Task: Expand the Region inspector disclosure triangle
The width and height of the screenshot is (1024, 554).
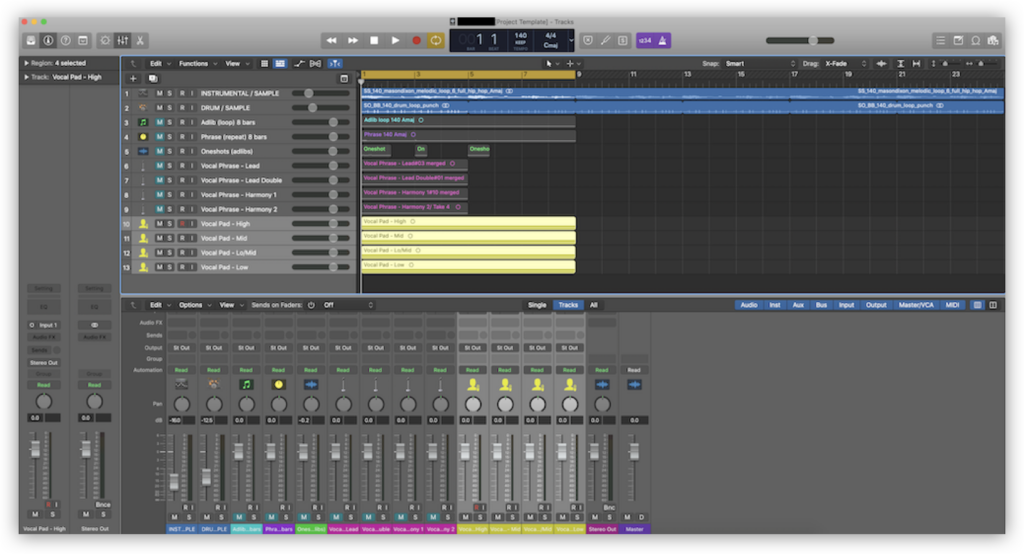Action: pyautogui.click(x=26, y=63)
